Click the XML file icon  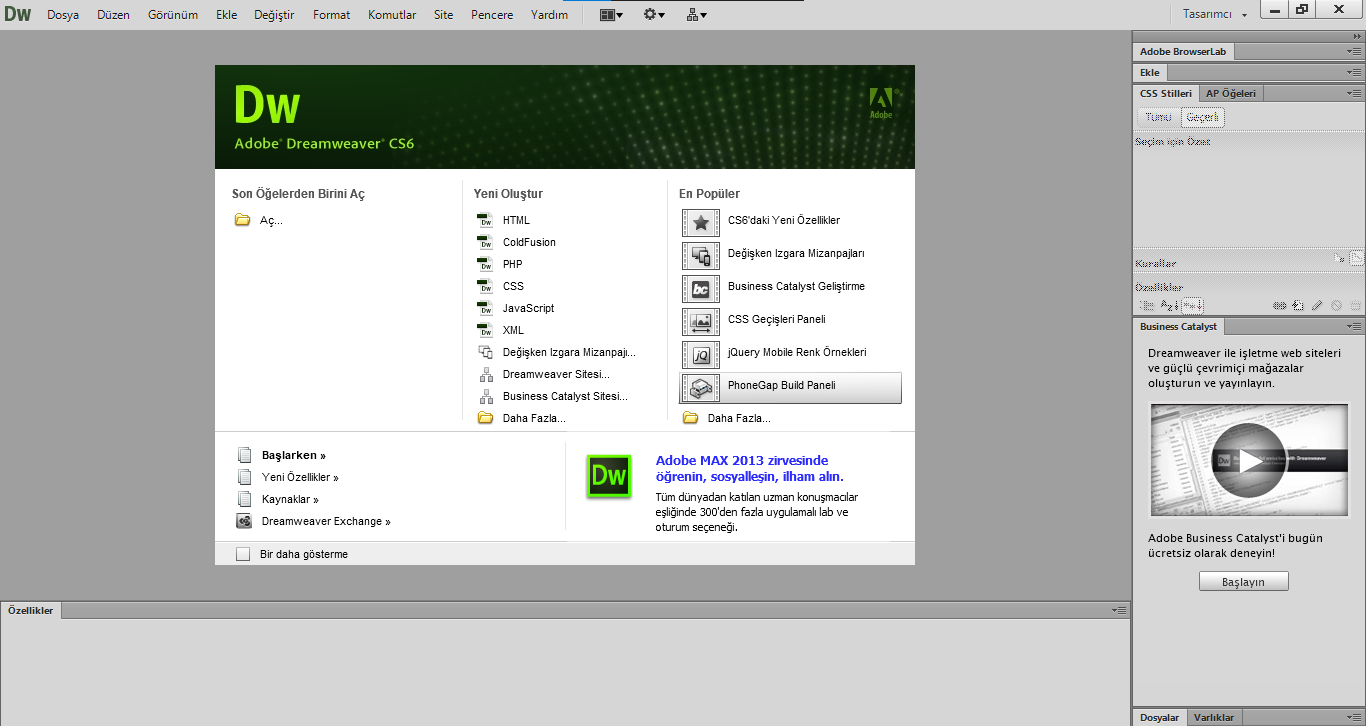point(485,330)
